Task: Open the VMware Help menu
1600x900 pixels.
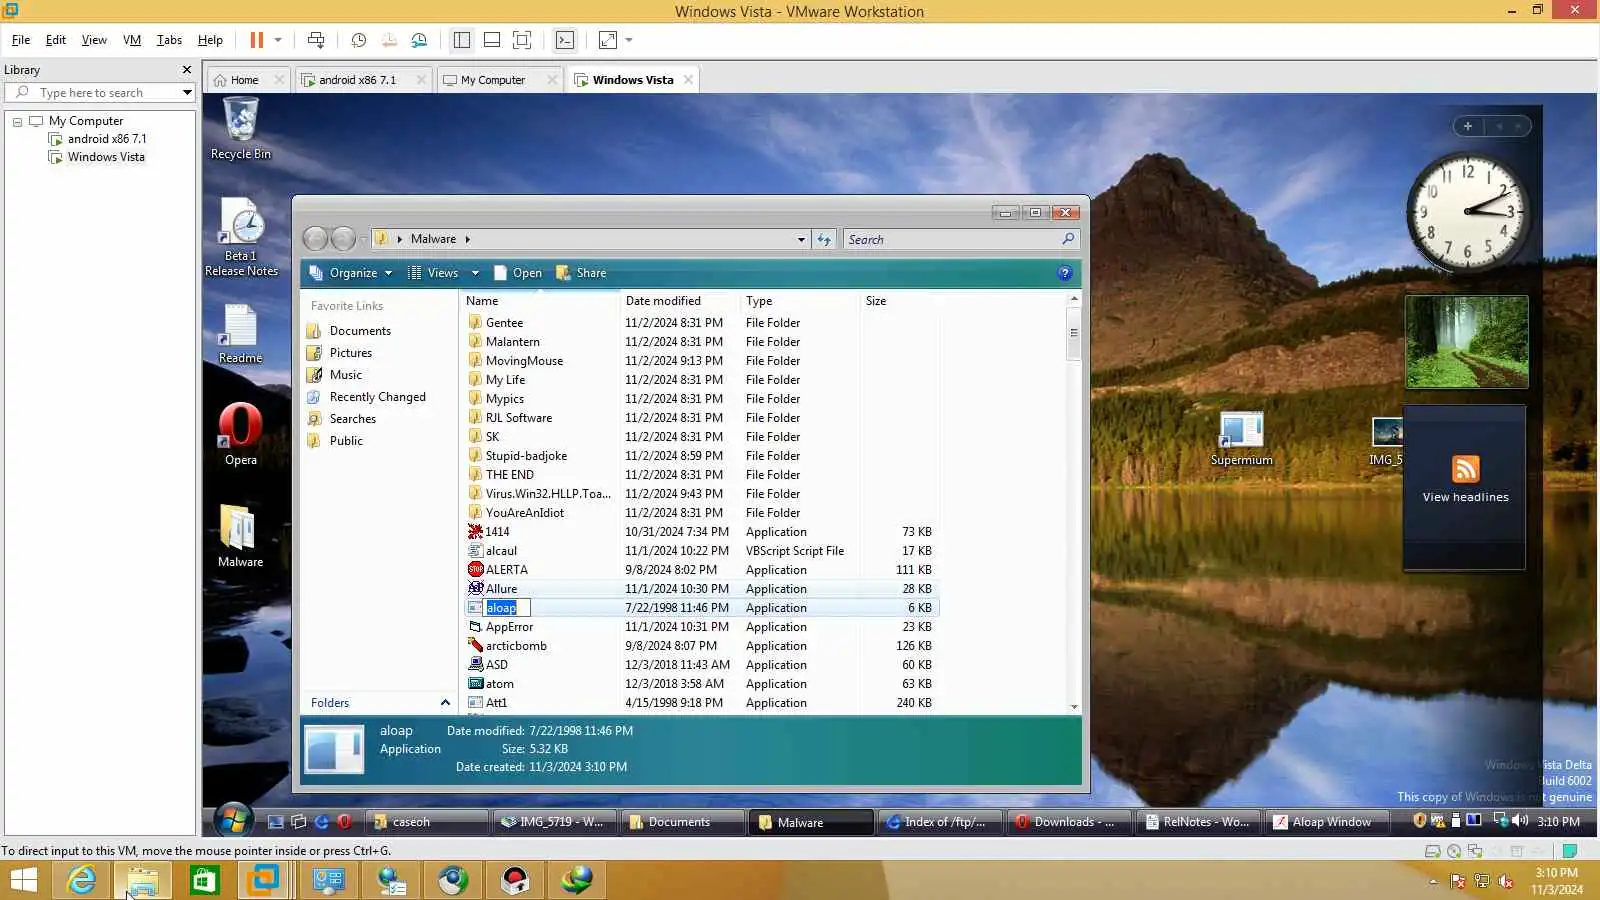Action: [x=210, y=40]
